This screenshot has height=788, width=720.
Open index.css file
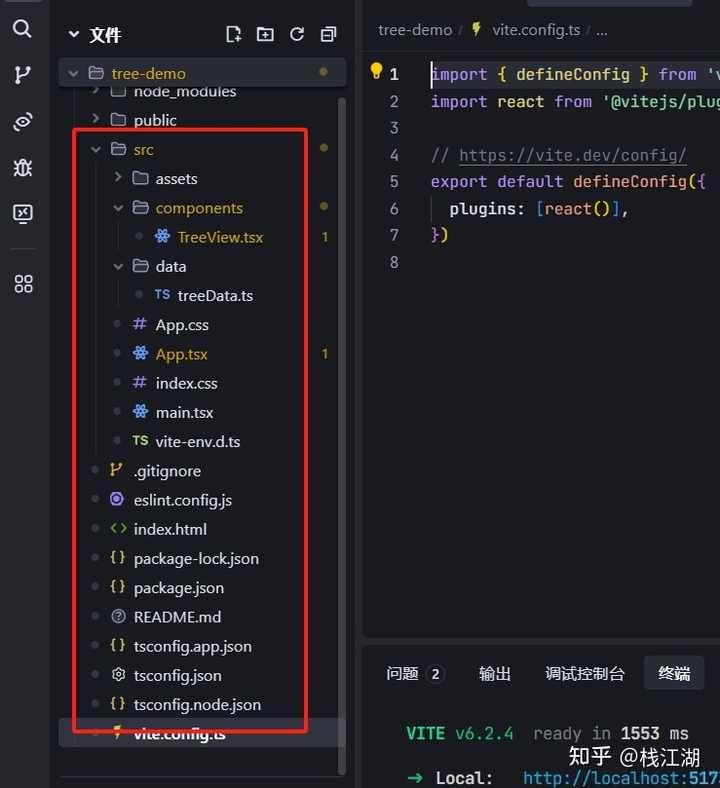point(186,383)
